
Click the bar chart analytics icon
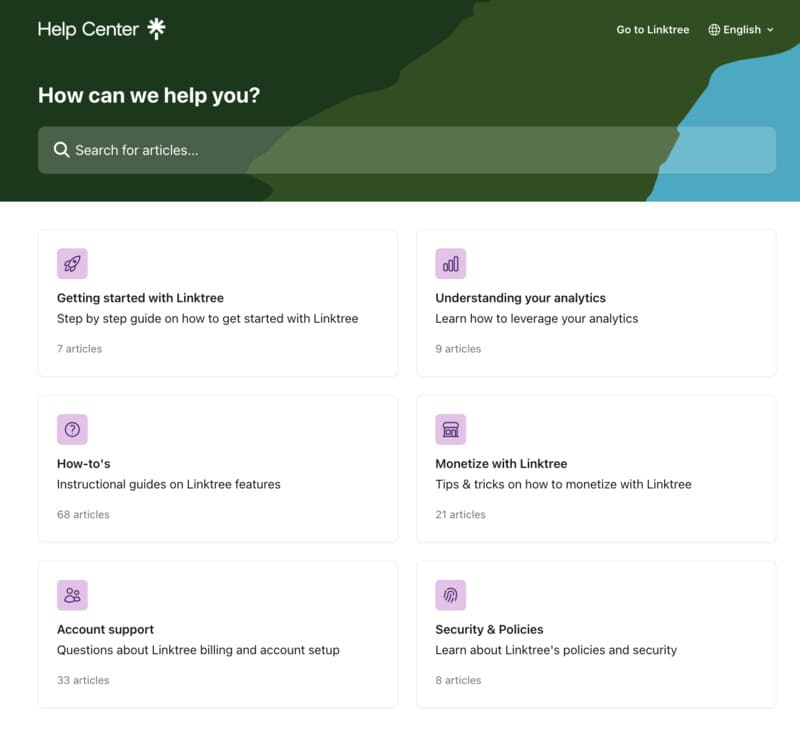click(x=451, y=264)
